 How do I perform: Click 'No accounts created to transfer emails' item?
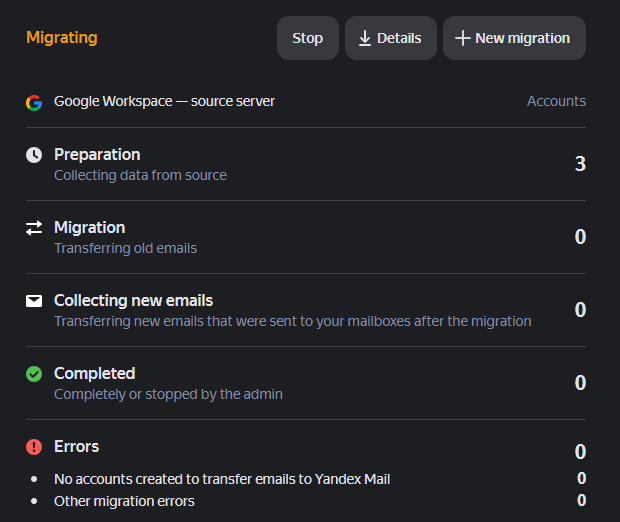pos(222,479)
